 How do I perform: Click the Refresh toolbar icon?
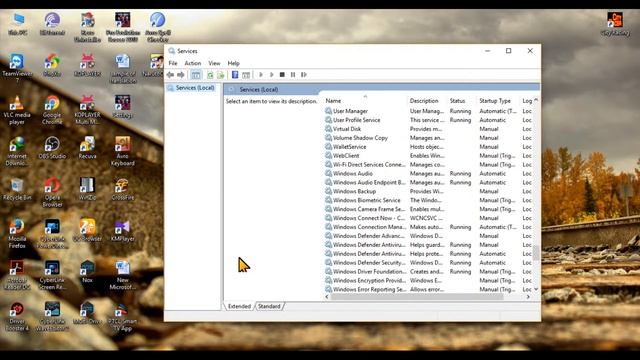click(210, 75)
